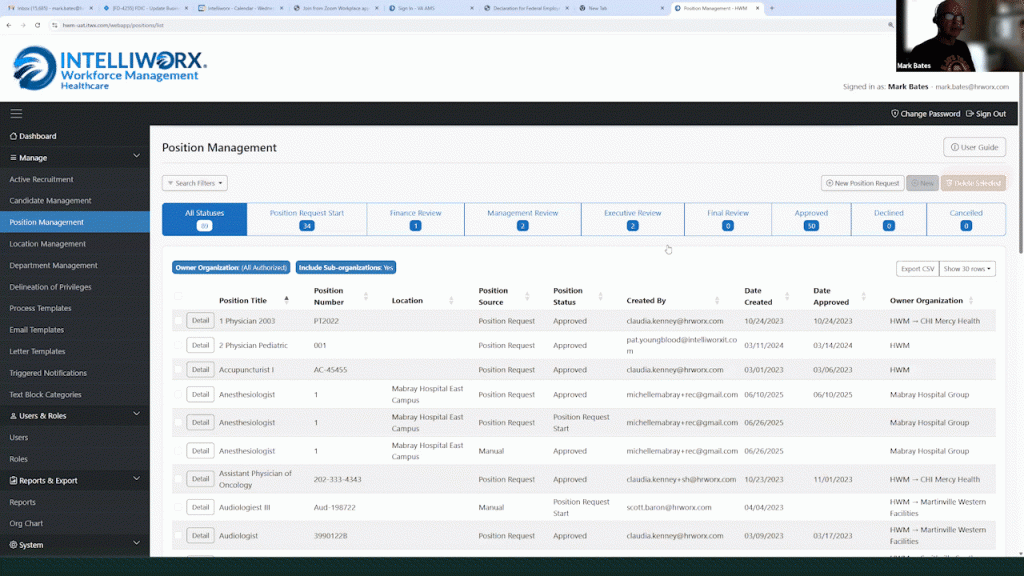The width and height of the screenshot is (1024, 576).
Task: Click Sign Out
Action: [x=985, y=114]
